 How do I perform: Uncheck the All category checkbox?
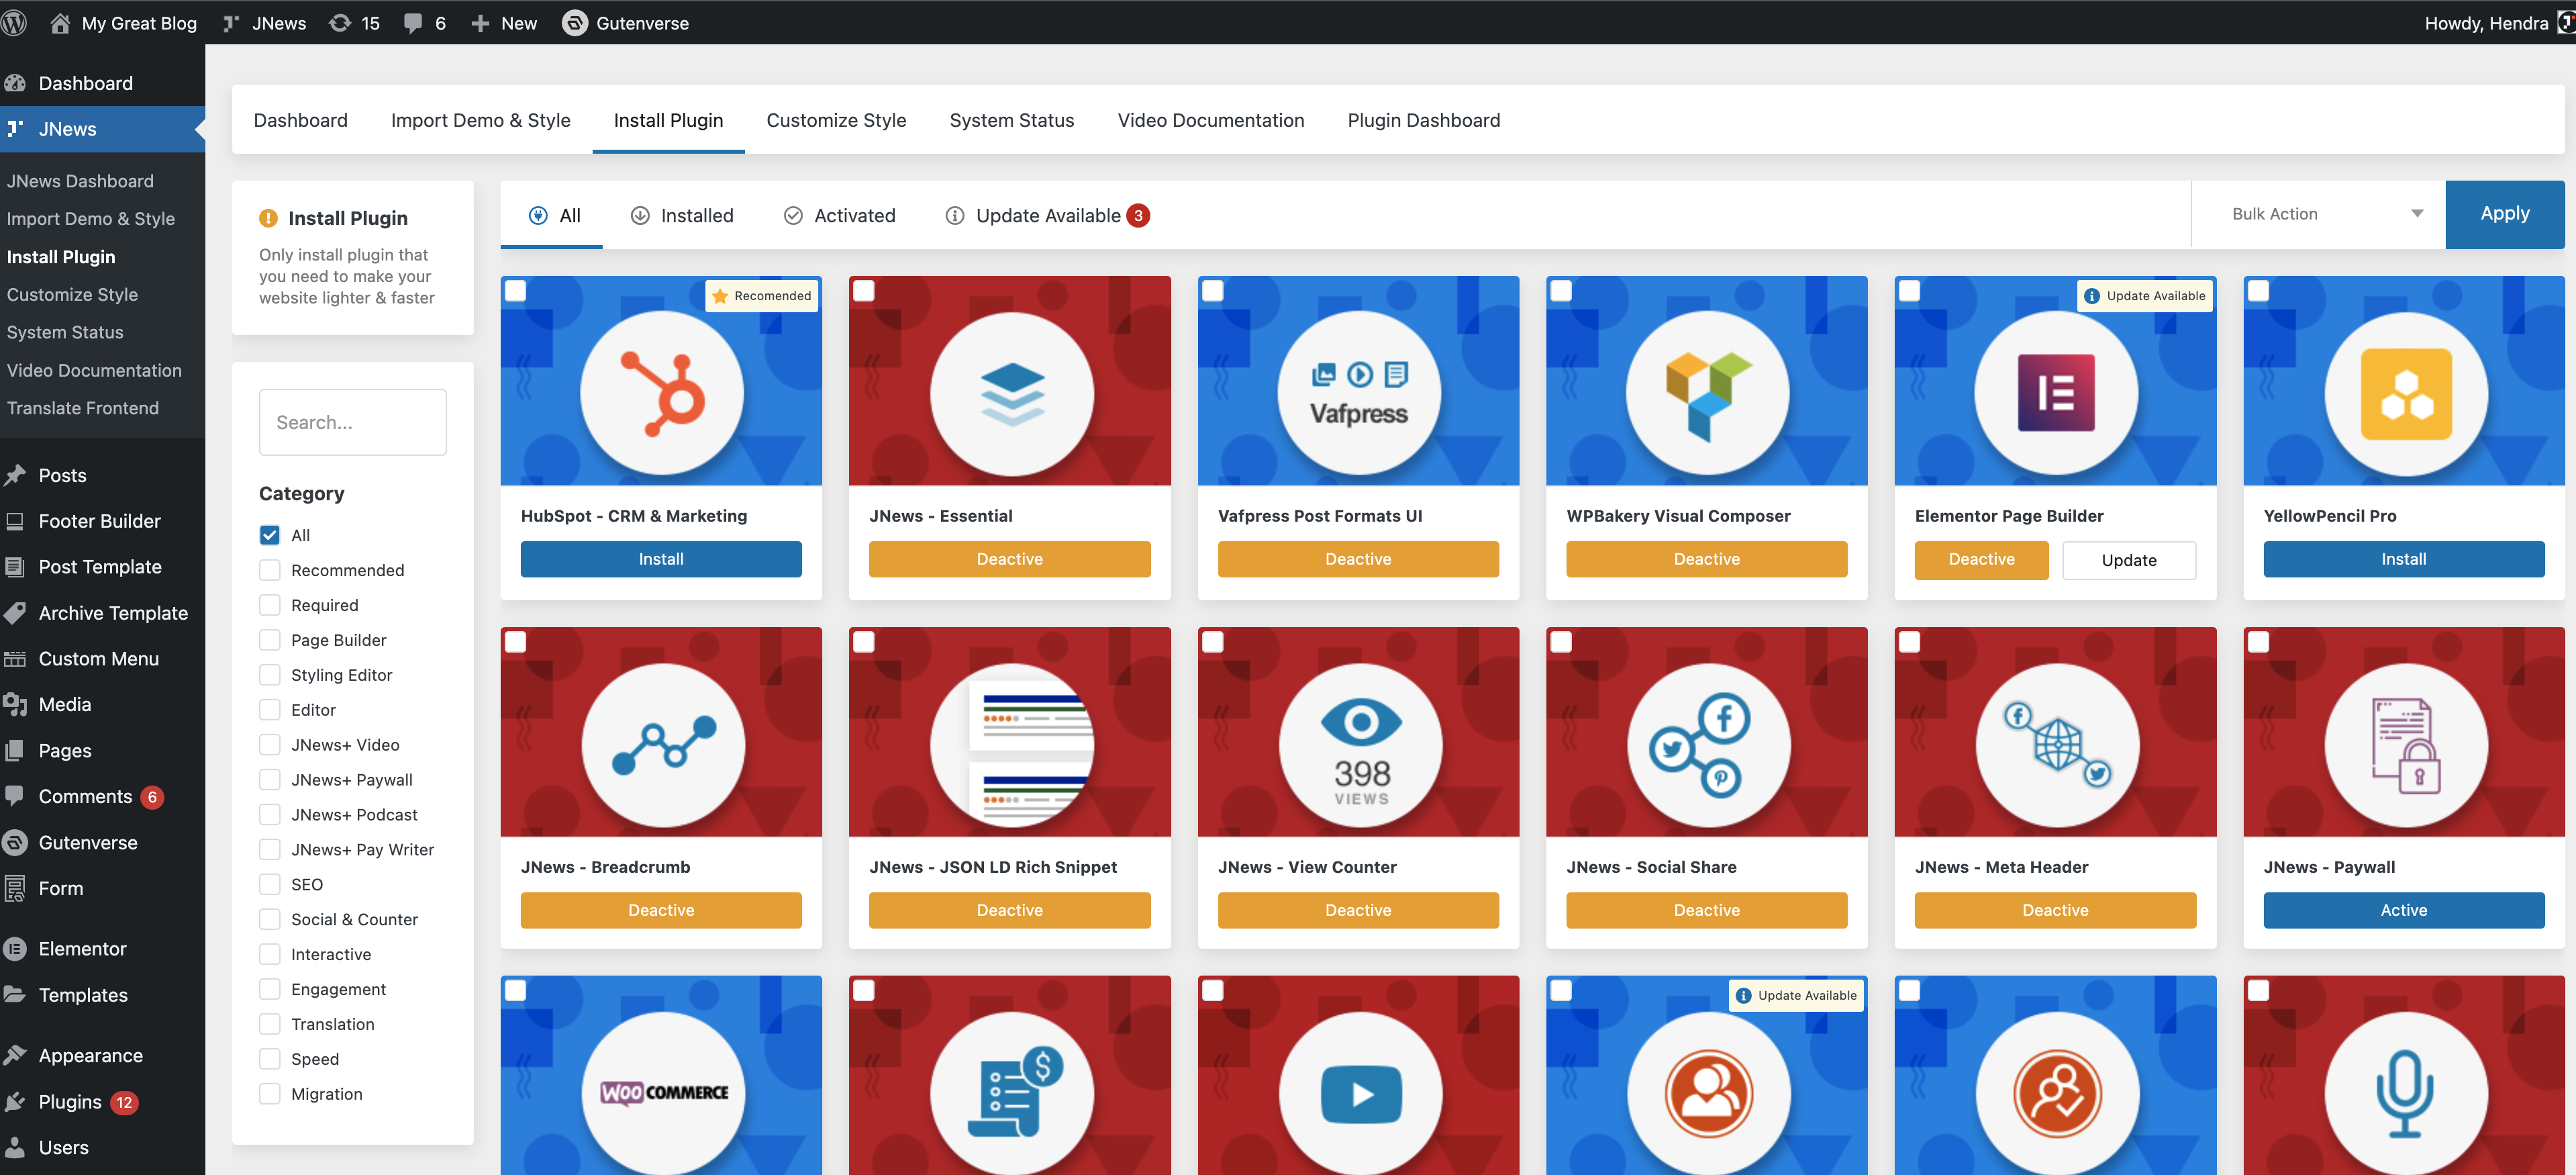(x=269, y=535)
